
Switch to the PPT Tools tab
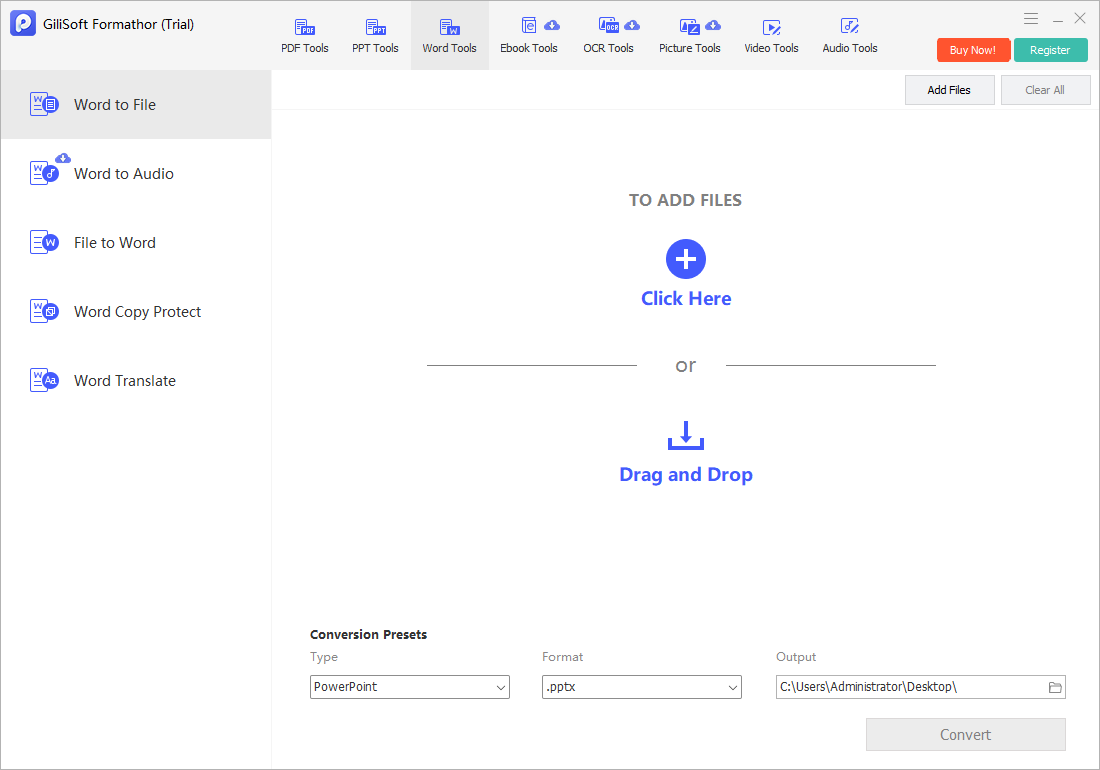pyautogui.click(x=375, y=36)
